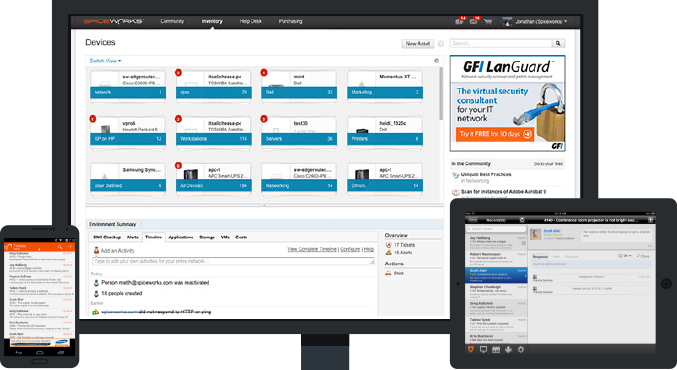The width and height of the screenshot is (677, 370).
Task: Click the Help link in the timeline
Action: point(369,250)
